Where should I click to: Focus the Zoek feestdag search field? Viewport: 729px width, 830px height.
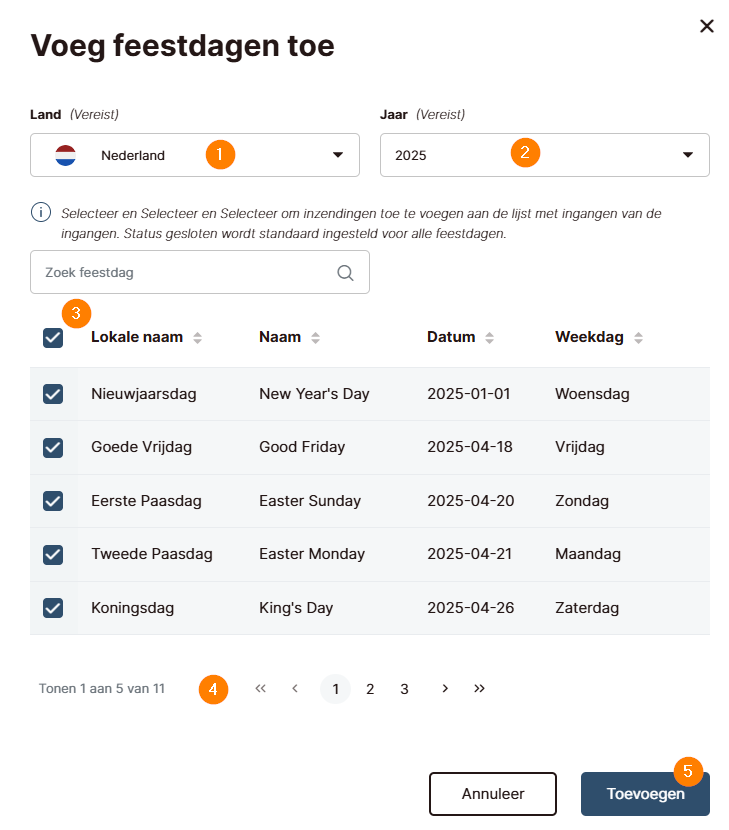[x=185, y=272]
